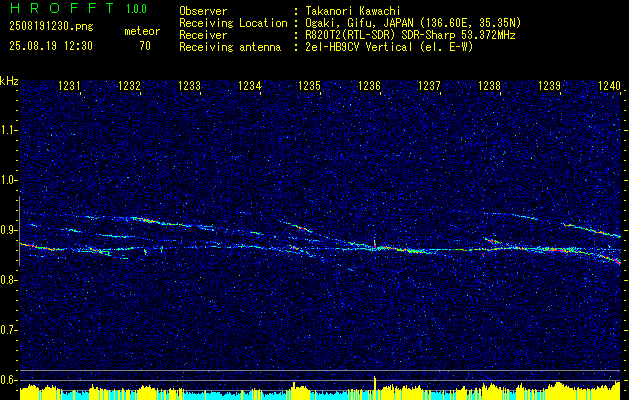
Task: Click the 0.8 kHz axis label
Action: 8,280
